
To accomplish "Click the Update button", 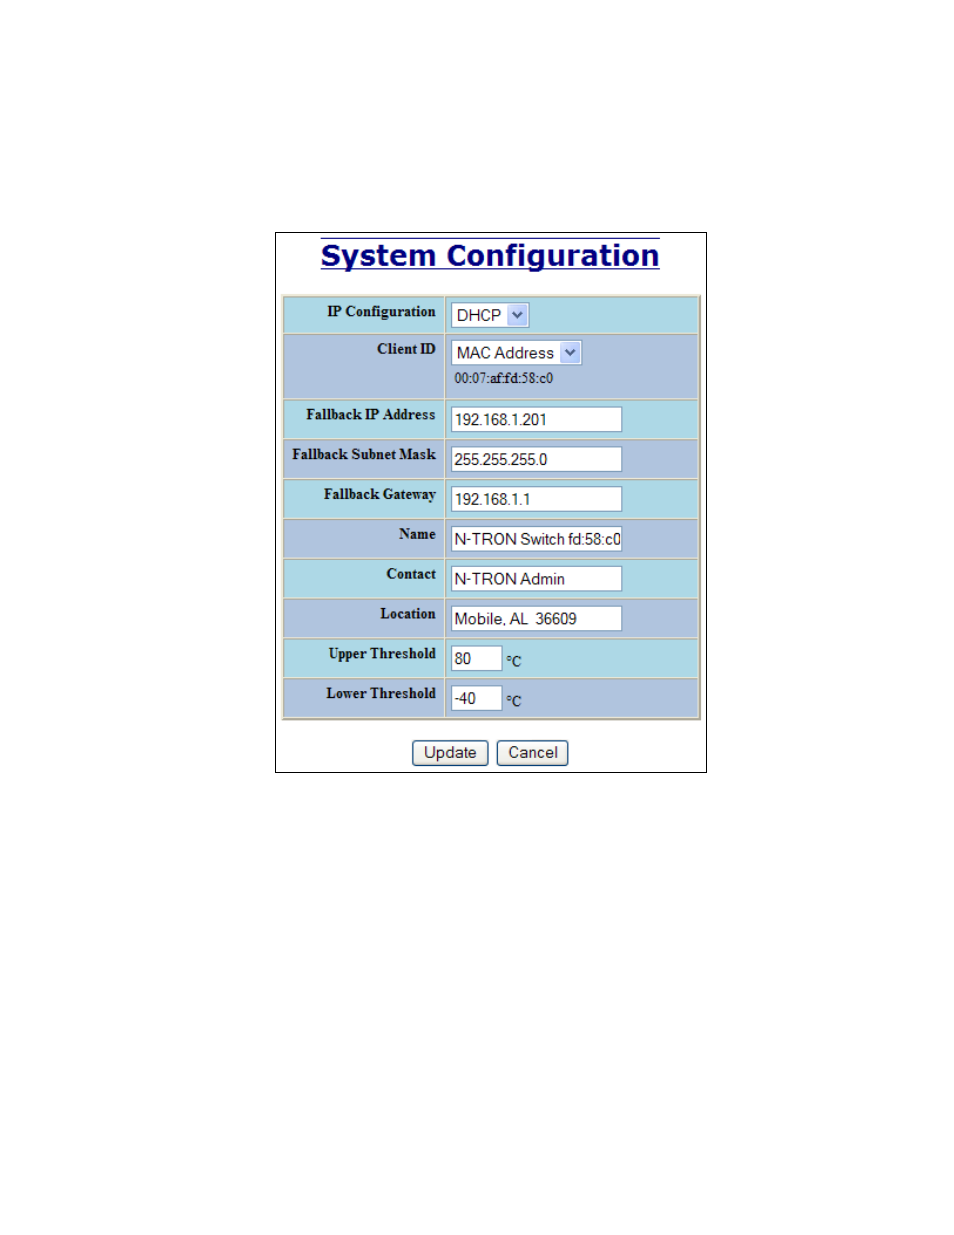I will pyautogui.click(x=450, y=753).
